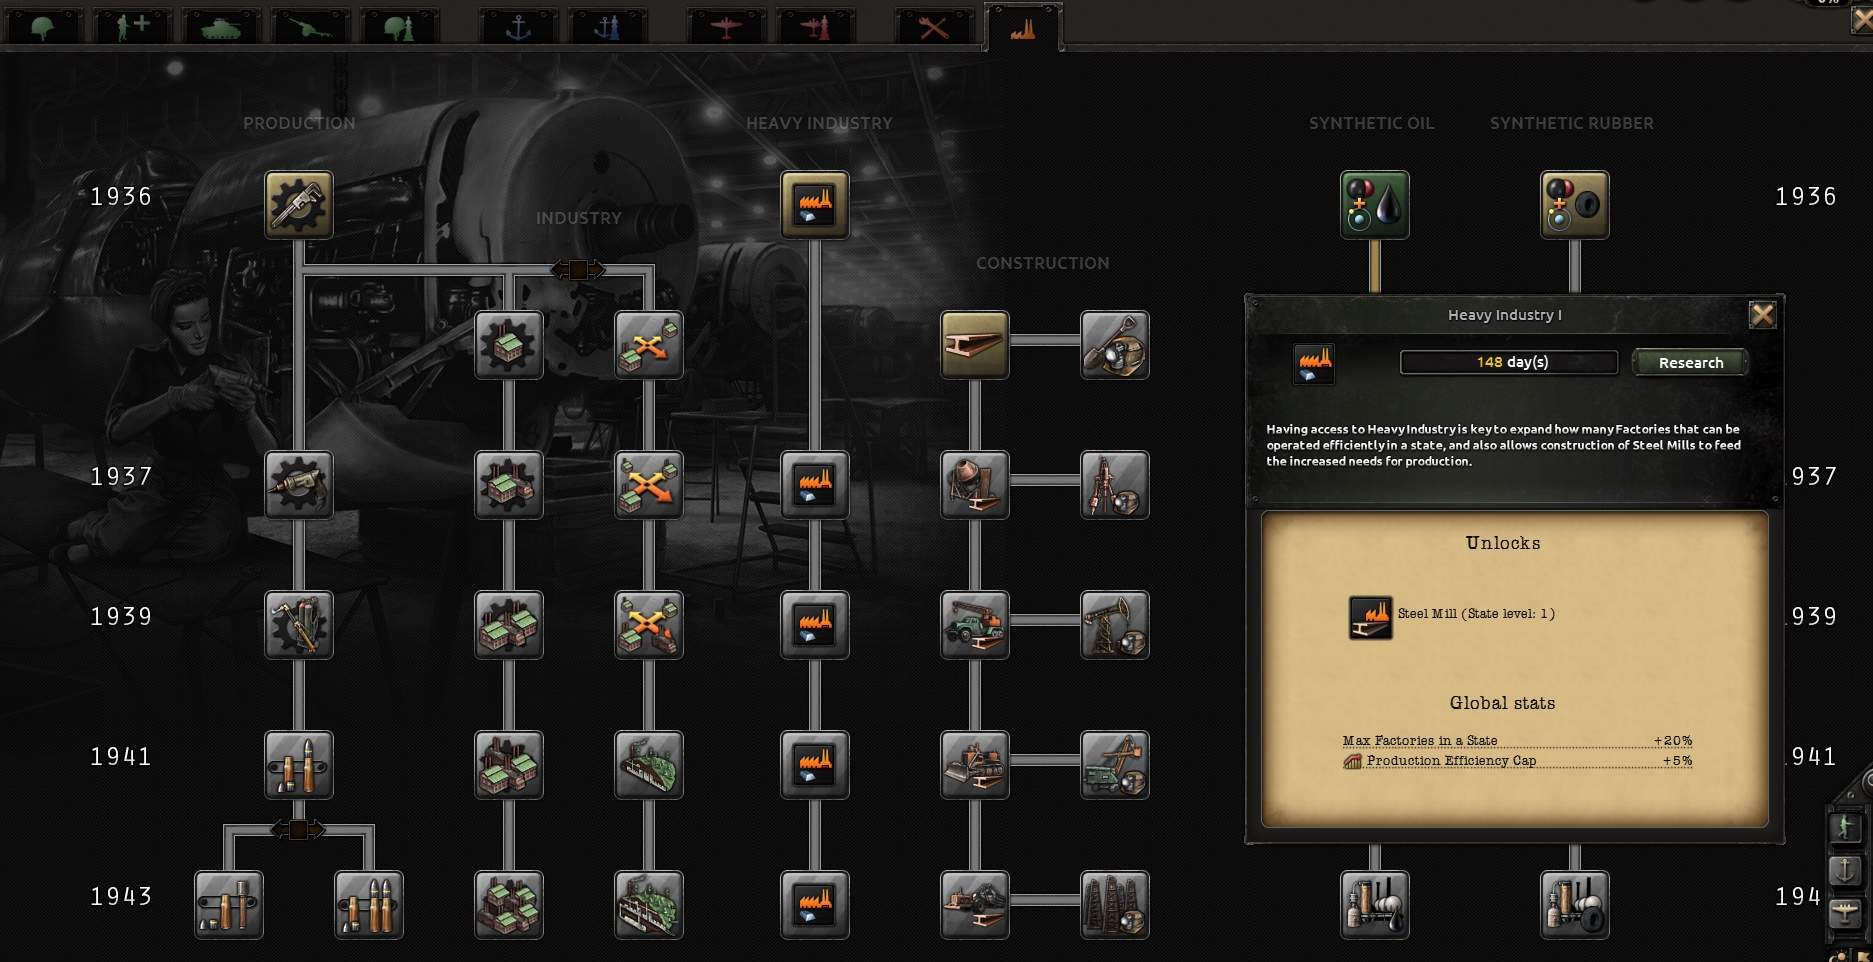Select the 1941 camouflaged factory technology

pyautogui.click(x=649, y=765)
